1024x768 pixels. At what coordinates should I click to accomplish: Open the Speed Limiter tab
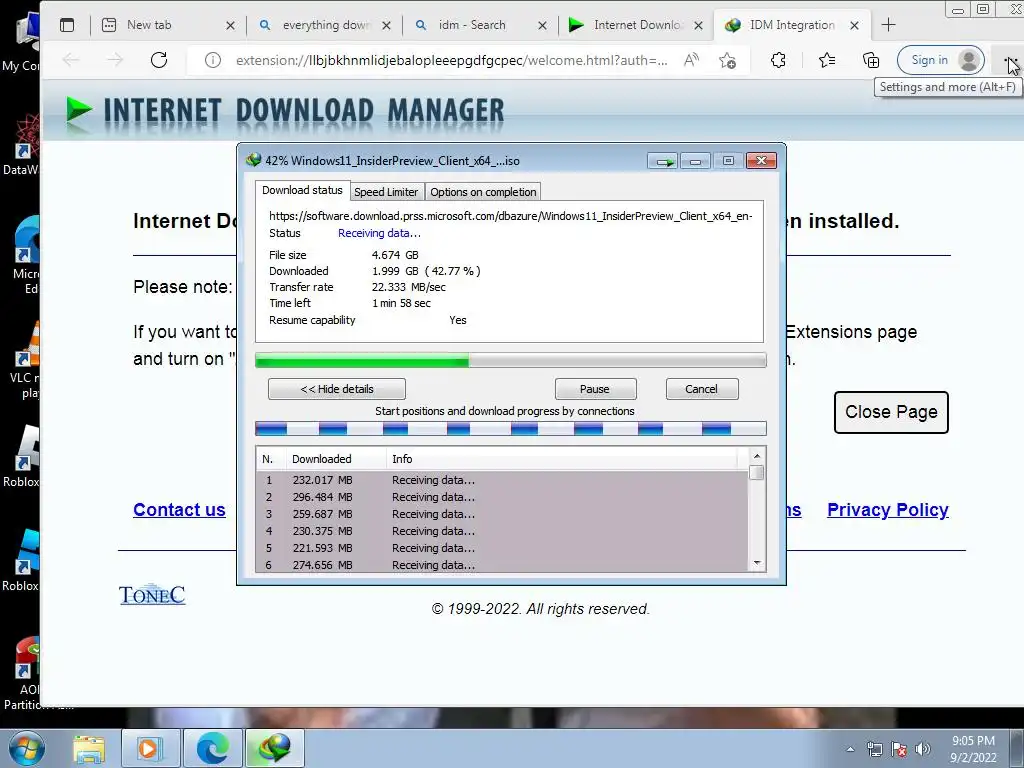tap(386, 192)
